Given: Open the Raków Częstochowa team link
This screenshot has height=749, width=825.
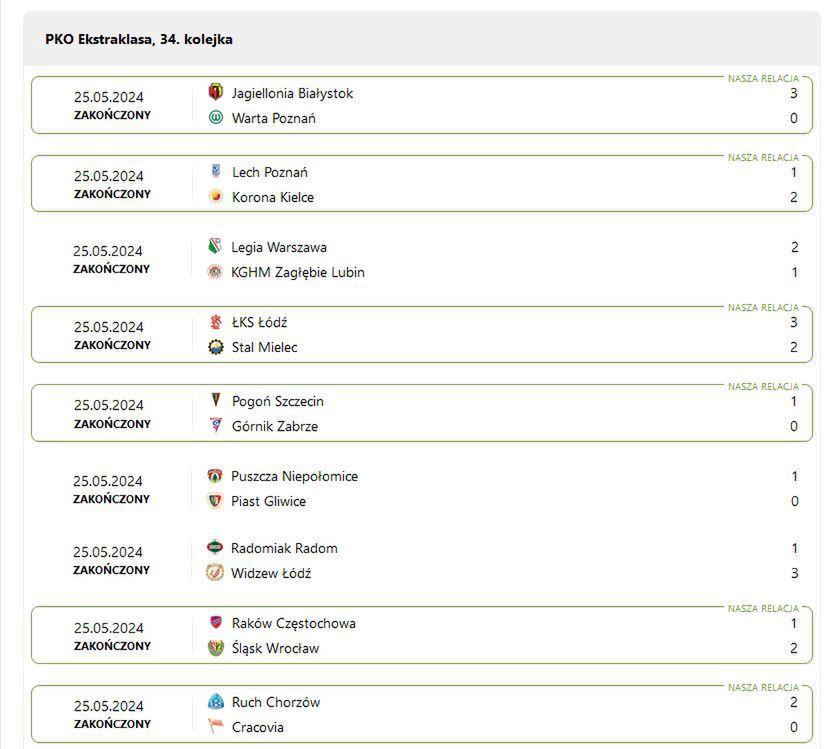Looking at the screenshot, I should (x=294, y=623).
